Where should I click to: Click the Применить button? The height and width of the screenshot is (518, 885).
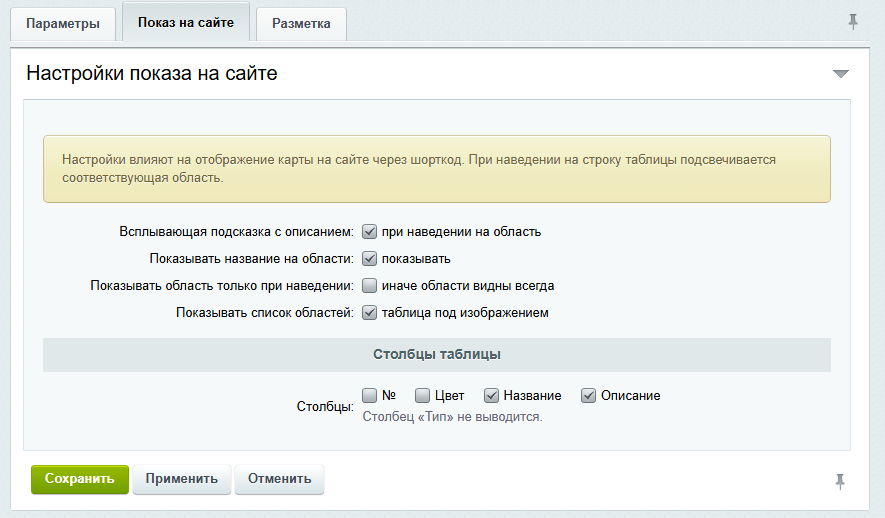(x=182, y=479)
